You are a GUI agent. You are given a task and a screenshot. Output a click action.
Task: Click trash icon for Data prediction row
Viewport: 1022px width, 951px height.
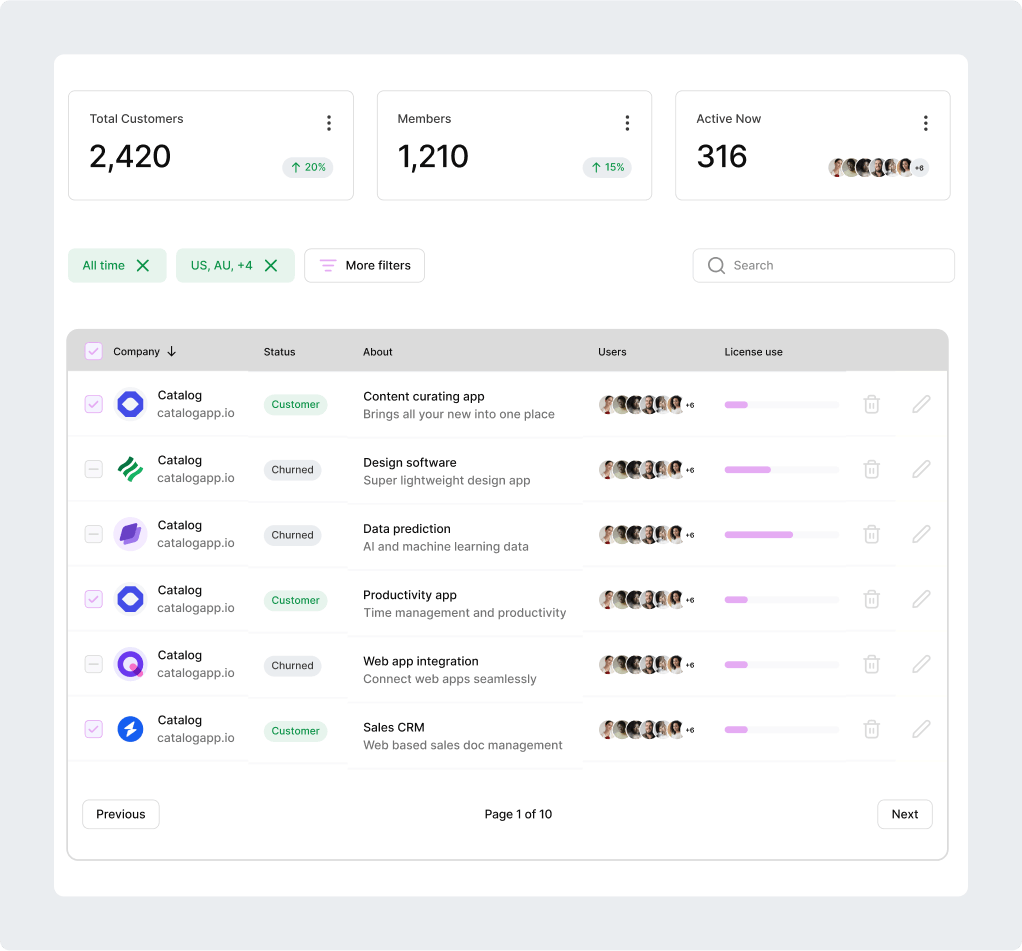pos(871,534)
